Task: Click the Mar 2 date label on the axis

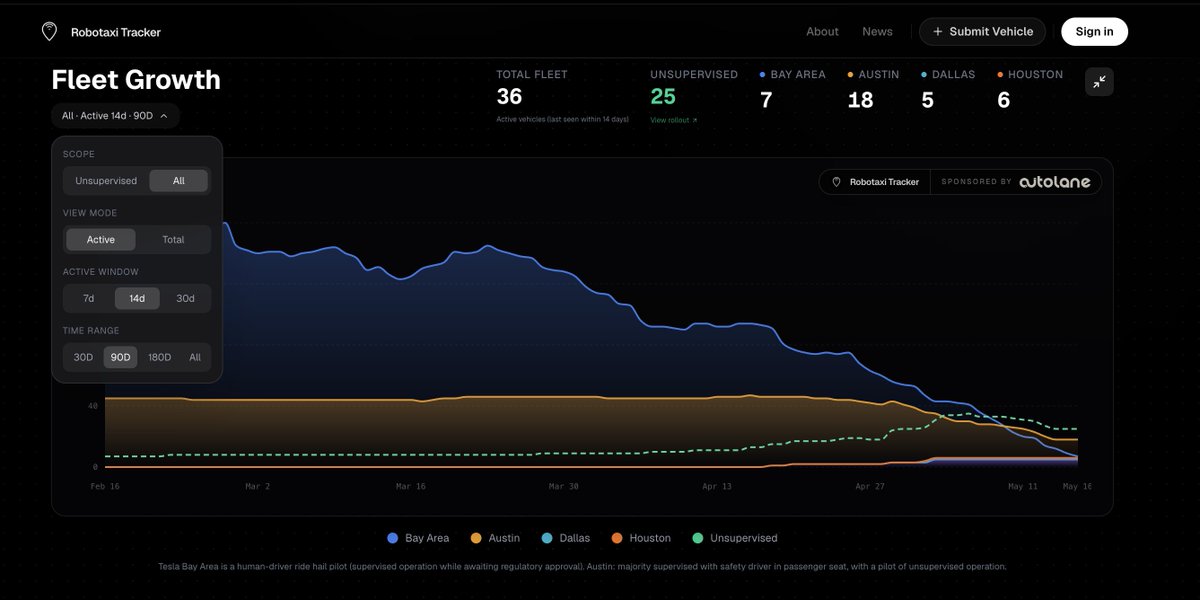Action: [x=258, y=486]
